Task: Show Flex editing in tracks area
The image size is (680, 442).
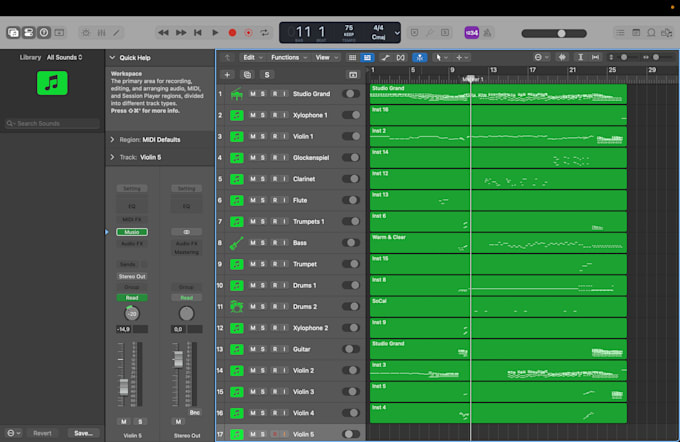Action: tap(400, 57)
